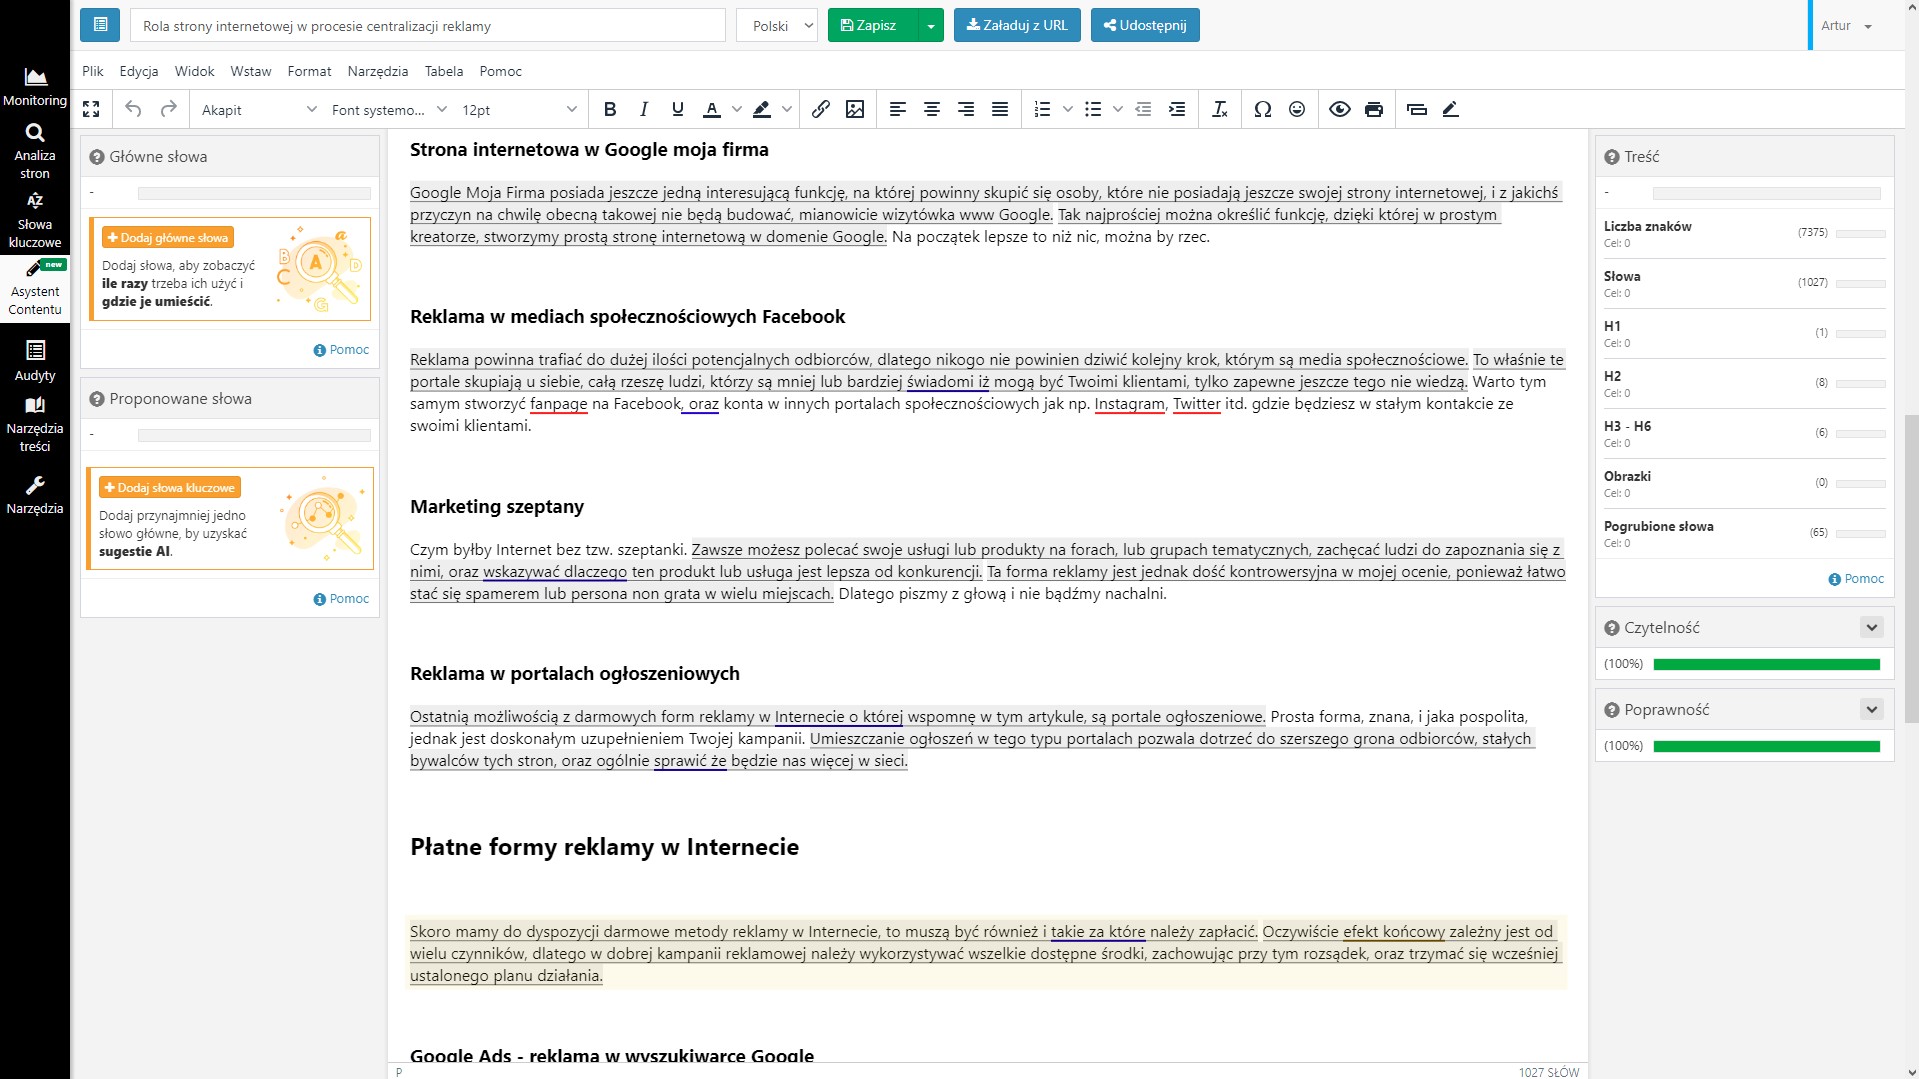Open text color dropdown arrow
The width and height of the screenshot is (1919, 1079).
point(737,109)
